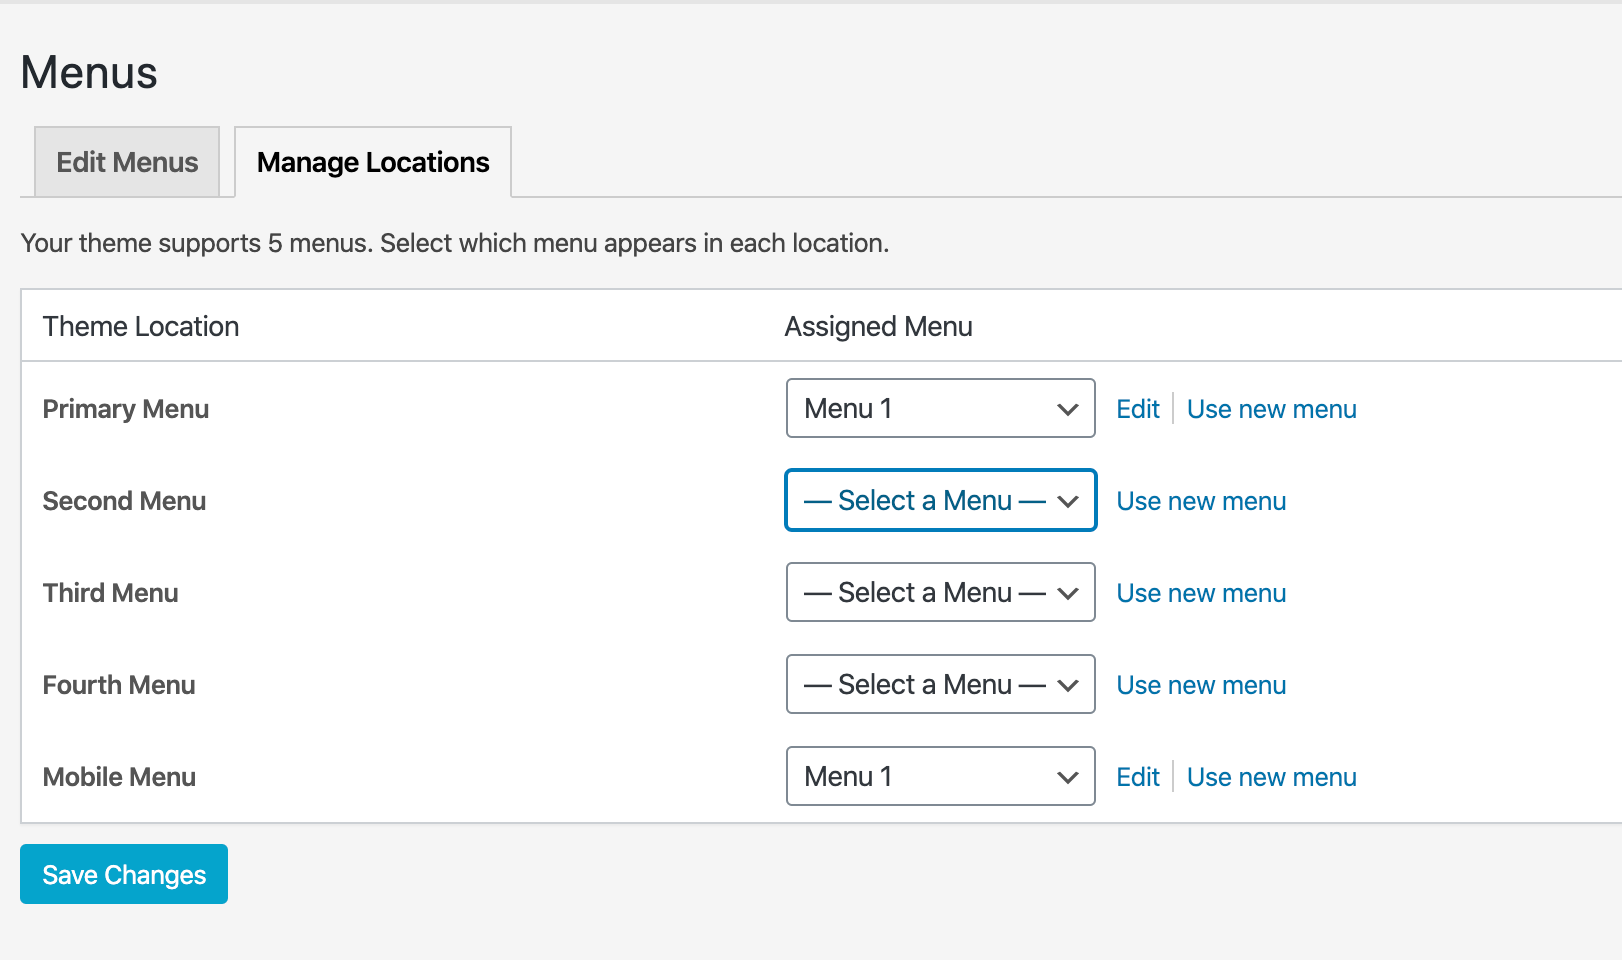Expand the Fourth Menu dropdown
Viewport: 1622px width, 960px height.
click(940, 684)
